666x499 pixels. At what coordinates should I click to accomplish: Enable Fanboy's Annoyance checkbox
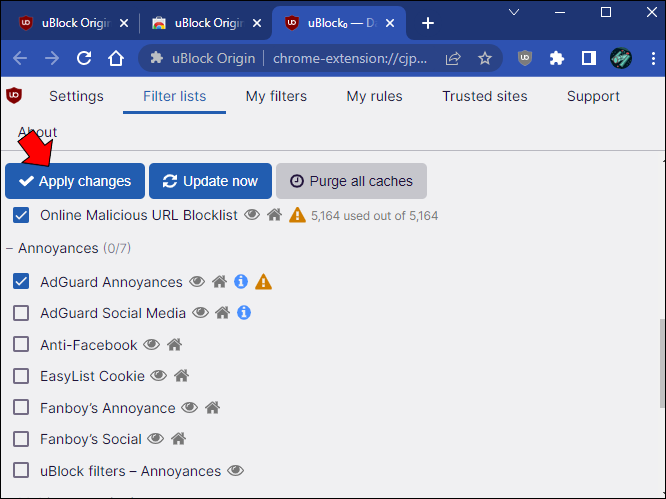(21, 407)
